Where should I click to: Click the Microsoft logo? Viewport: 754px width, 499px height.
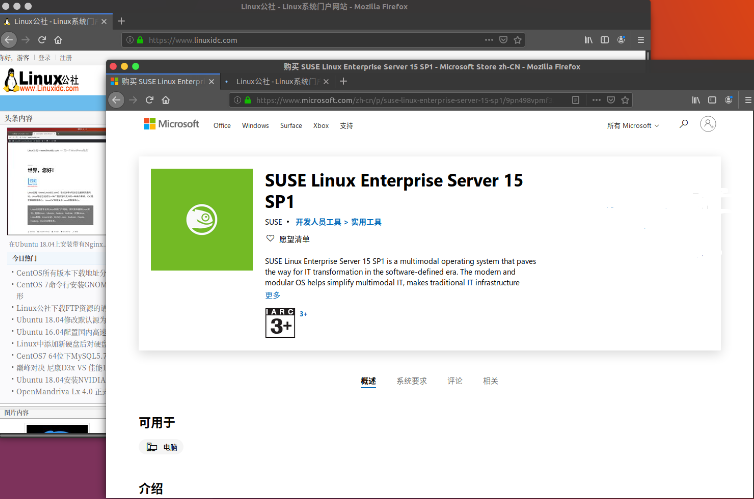[171, 124]
